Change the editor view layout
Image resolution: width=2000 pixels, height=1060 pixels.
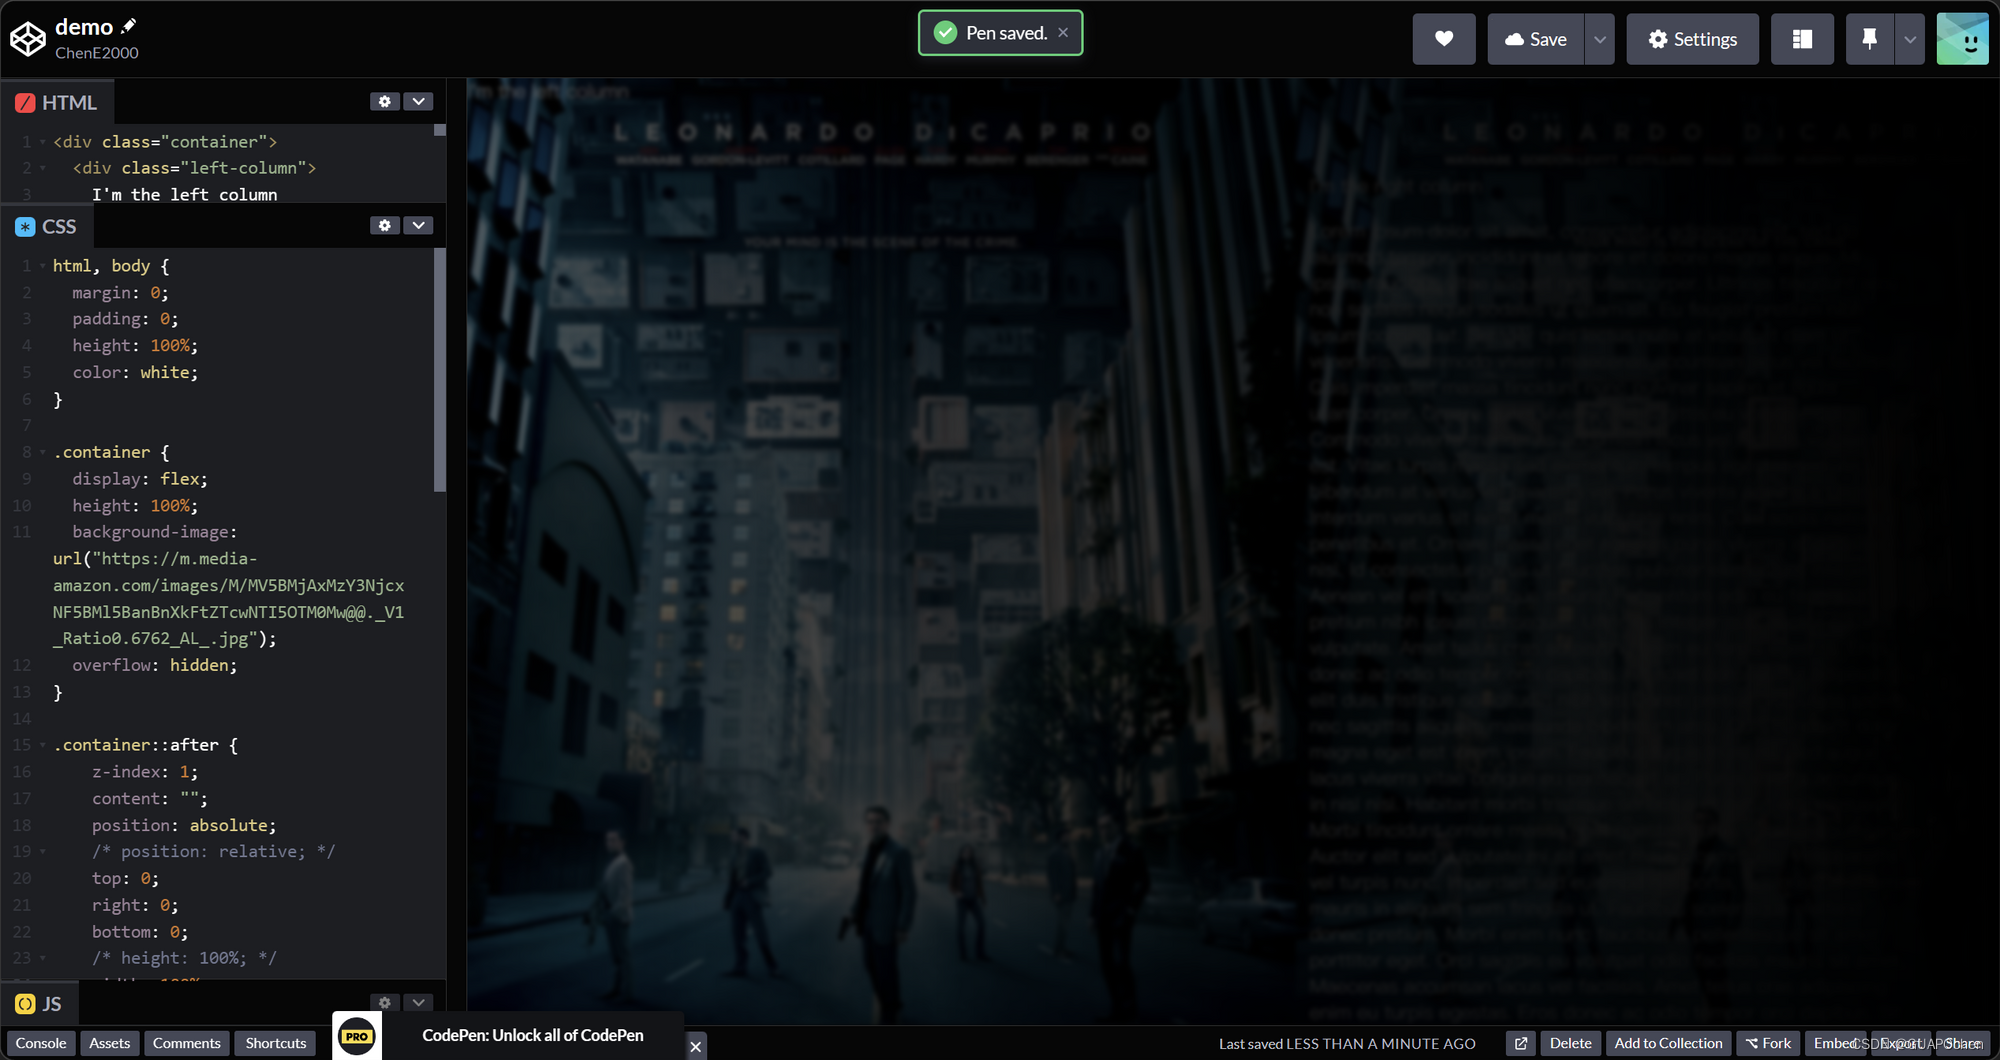[x=1802, y=39]
